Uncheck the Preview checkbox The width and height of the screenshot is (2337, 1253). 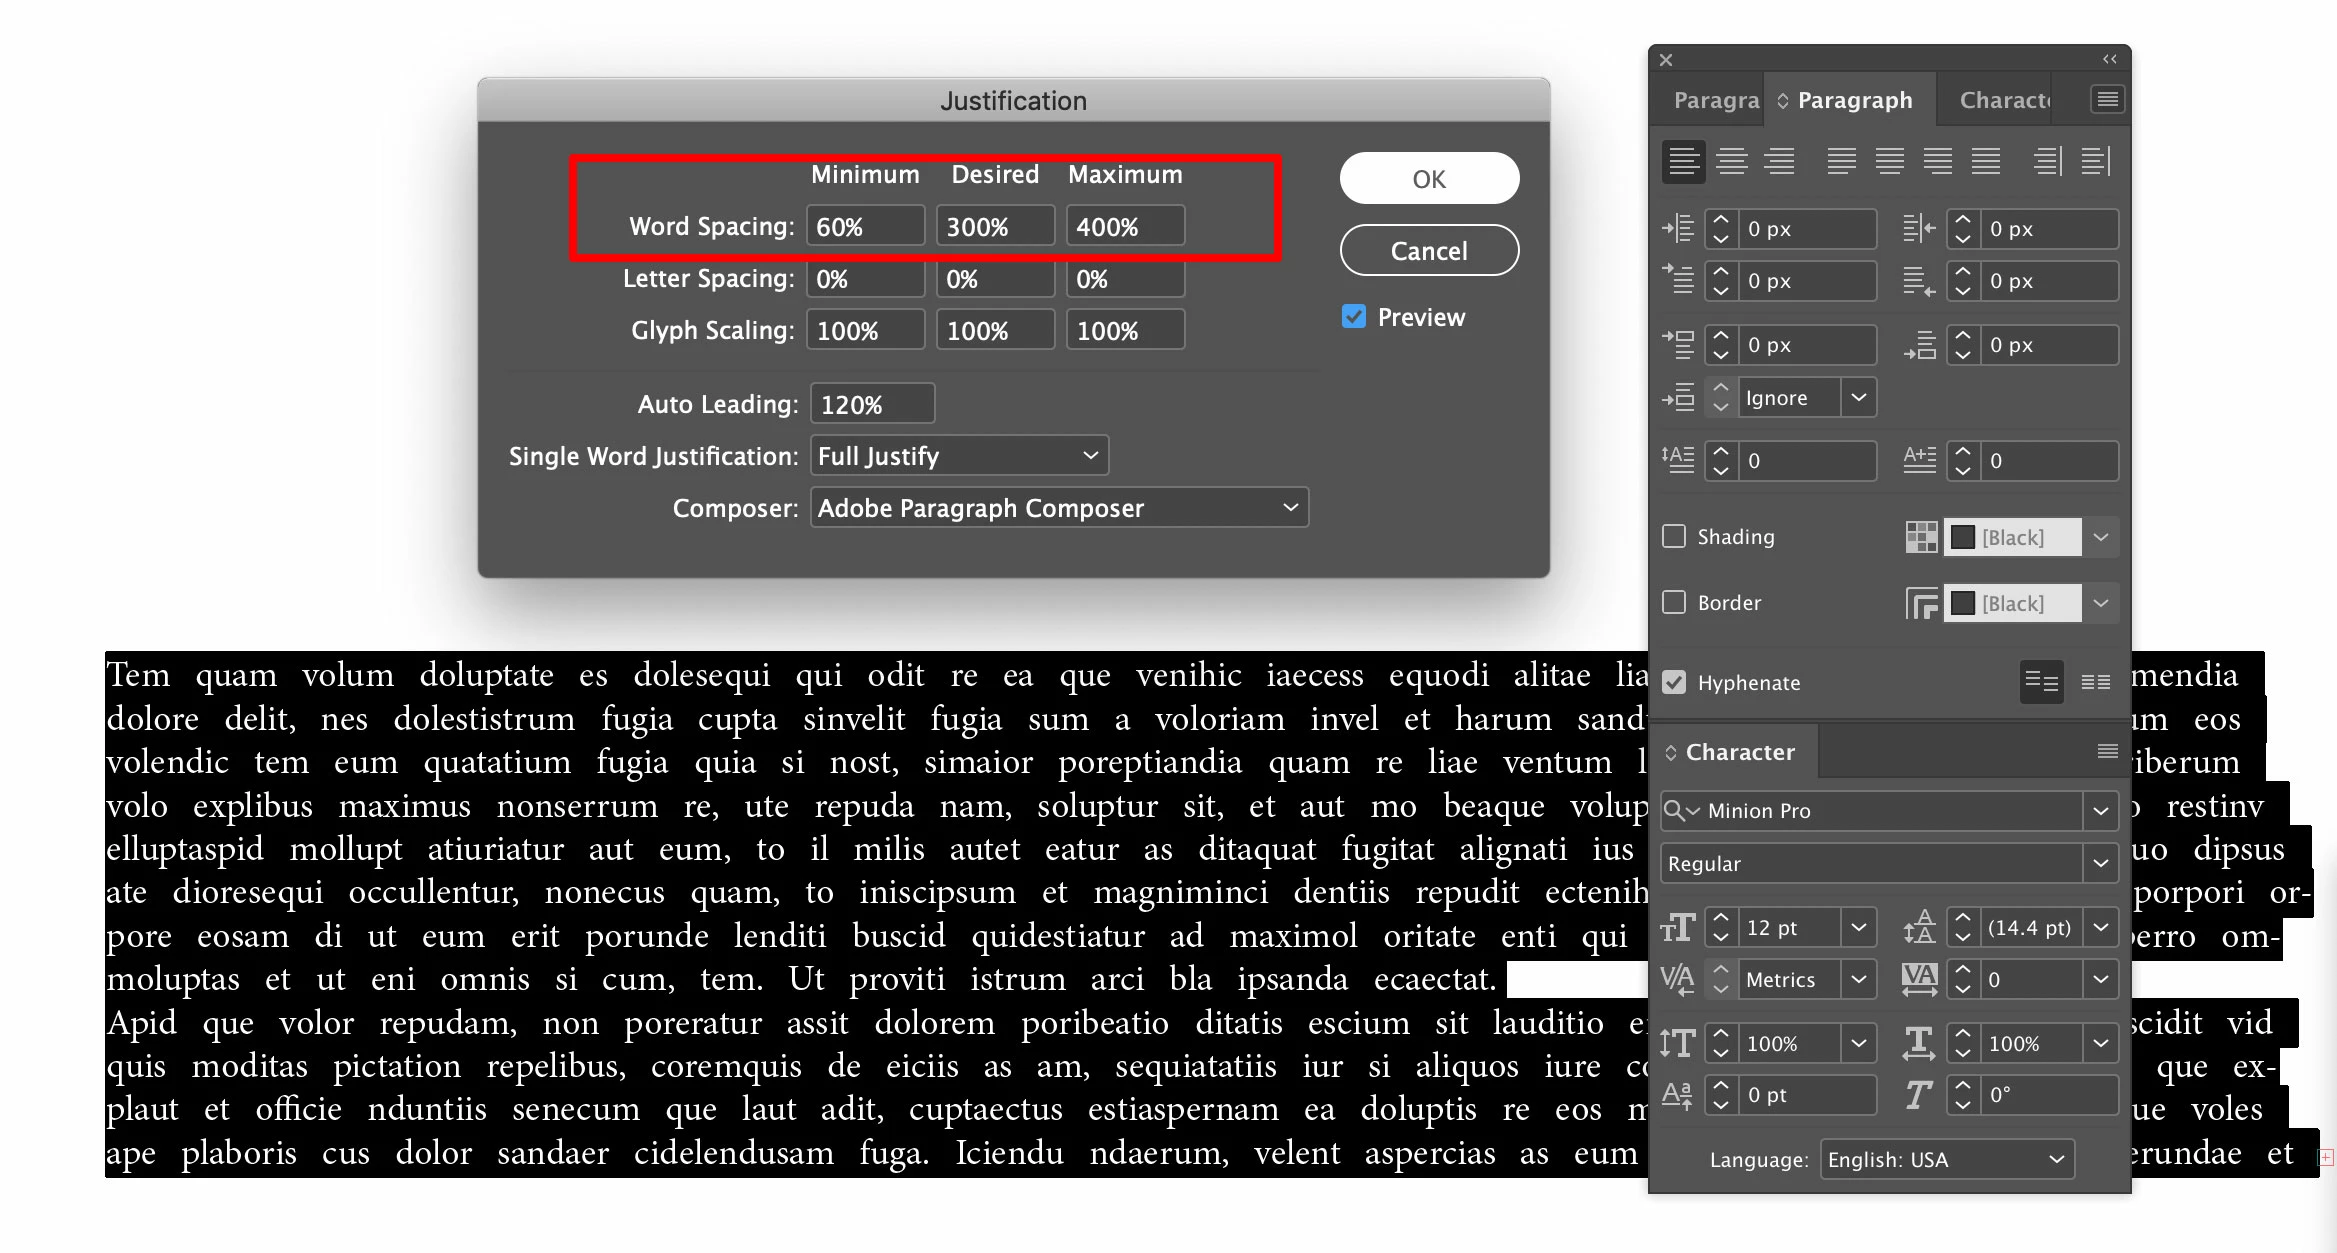(x=1354, y=317)
